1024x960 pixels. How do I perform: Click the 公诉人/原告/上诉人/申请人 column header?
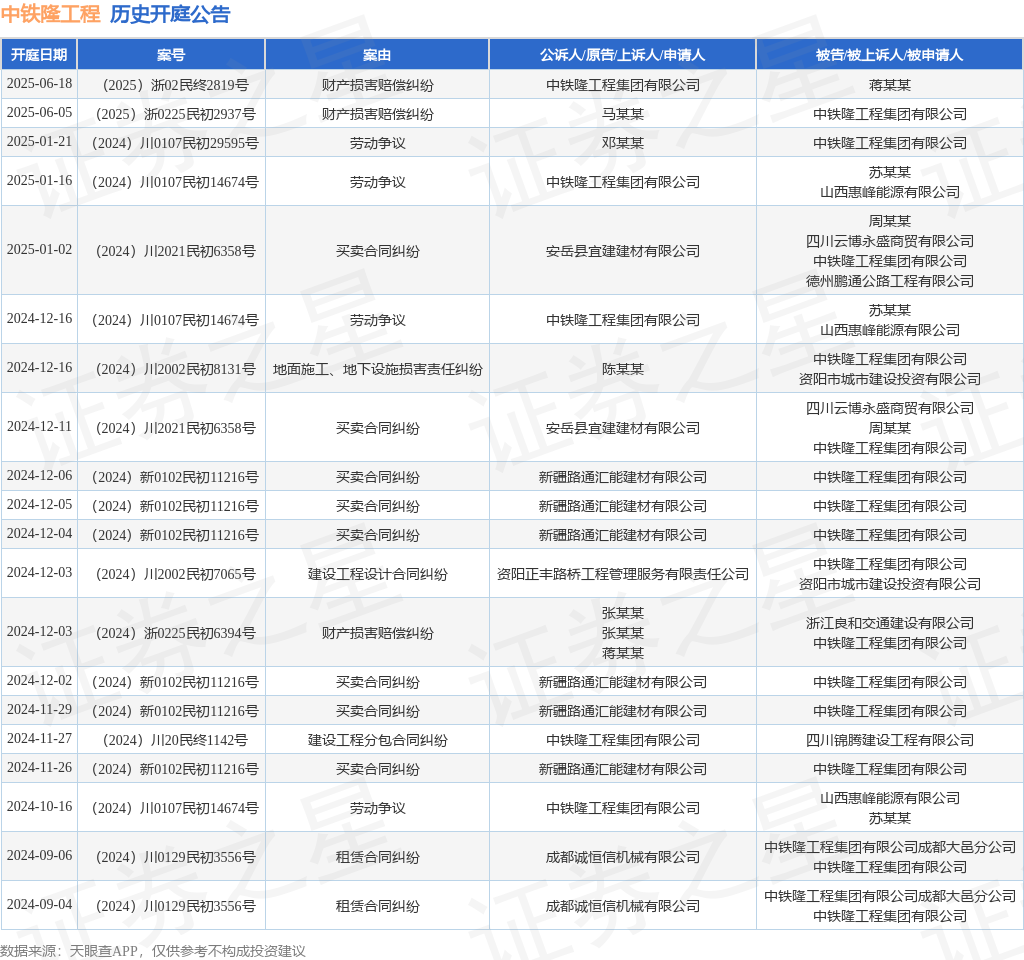pos(622,55)
